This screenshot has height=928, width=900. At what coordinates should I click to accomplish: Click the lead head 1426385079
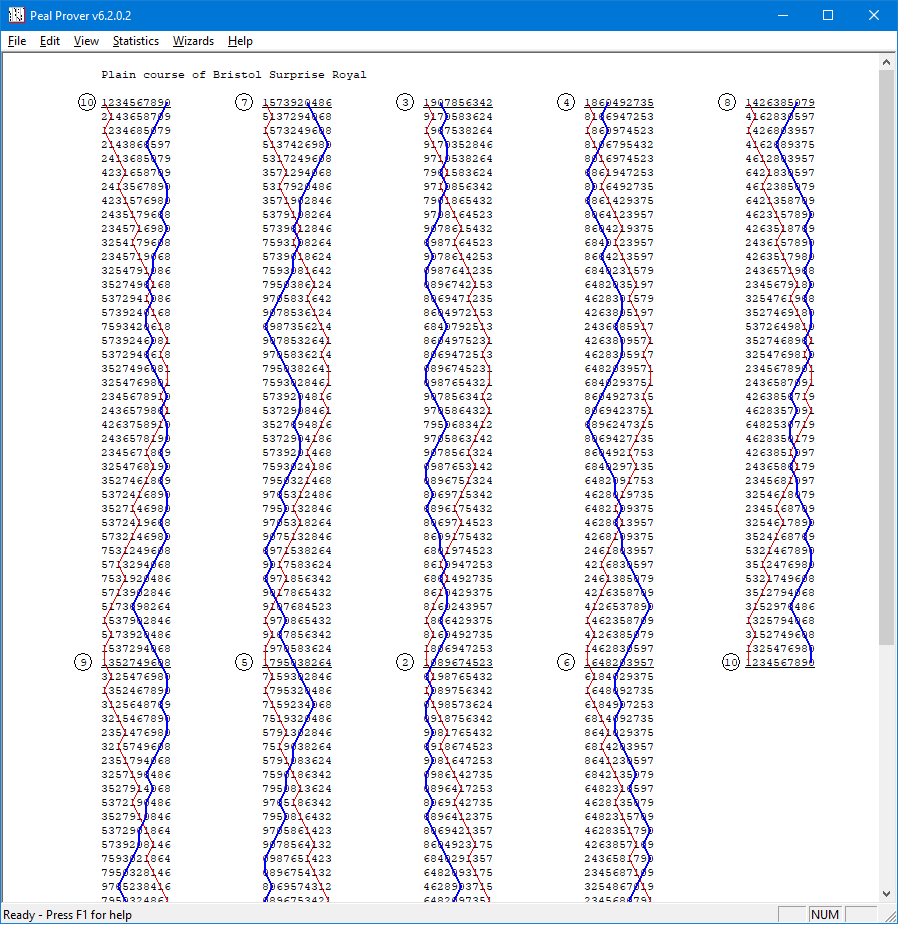(x=780, y=102)
